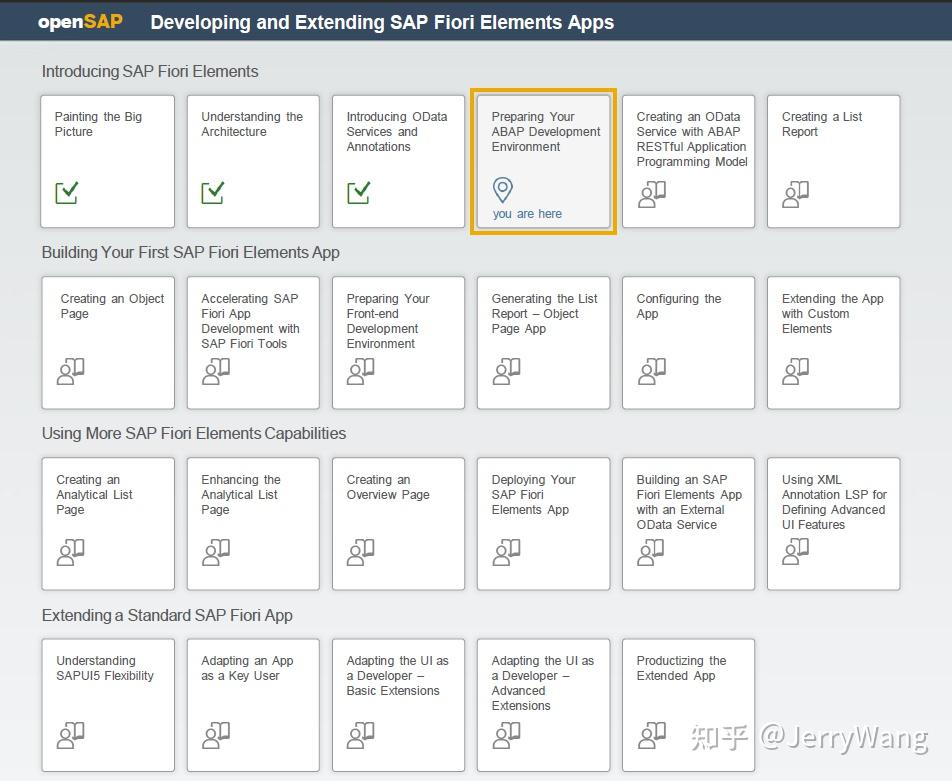
Task: Open the Preparing Your ABAP Development Environment tile
Action: click(x=543, y=162)
